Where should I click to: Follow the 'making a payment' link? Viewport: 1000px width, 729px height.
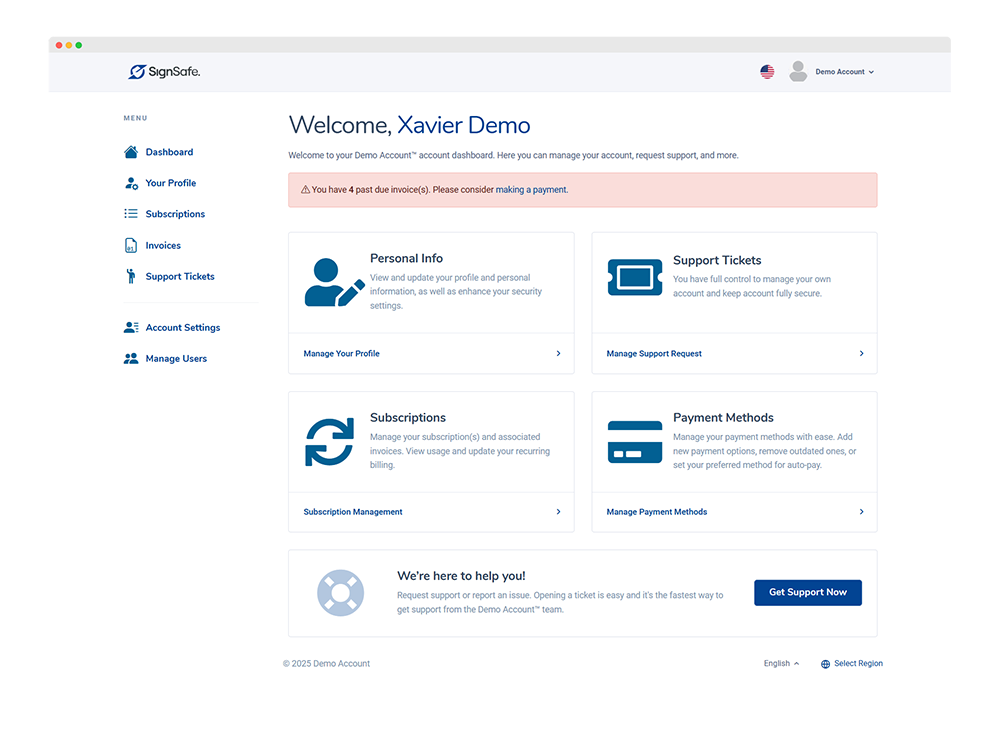click(x=531, y=190)
